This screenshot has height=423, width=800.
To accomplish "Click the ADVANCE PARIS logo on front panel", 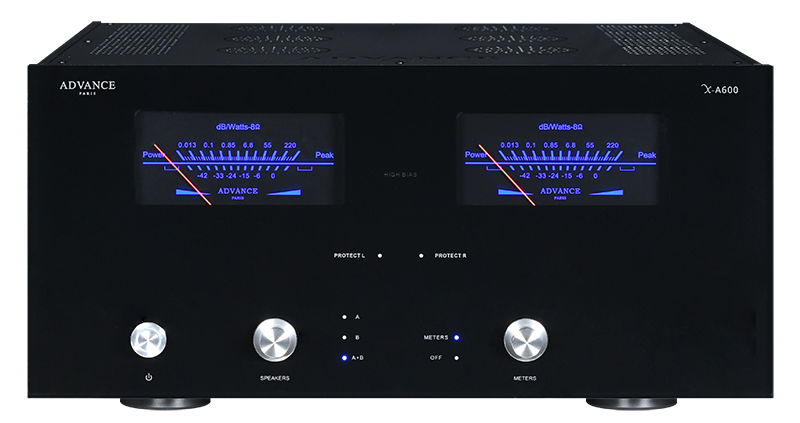I will pos(87,87).
